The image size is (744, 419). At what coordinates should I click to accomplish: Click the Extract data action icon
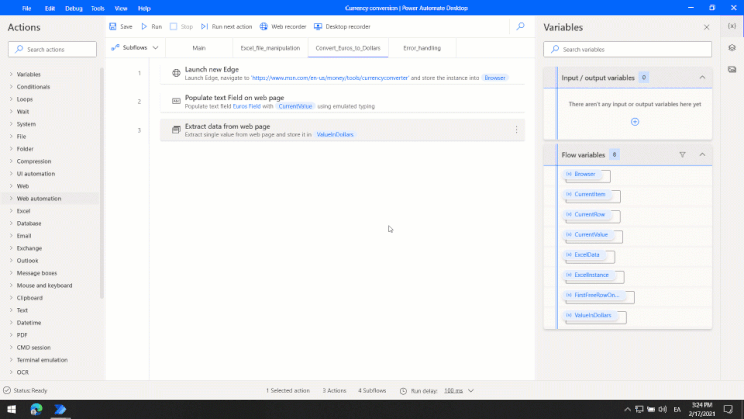[x=176, y=130]
